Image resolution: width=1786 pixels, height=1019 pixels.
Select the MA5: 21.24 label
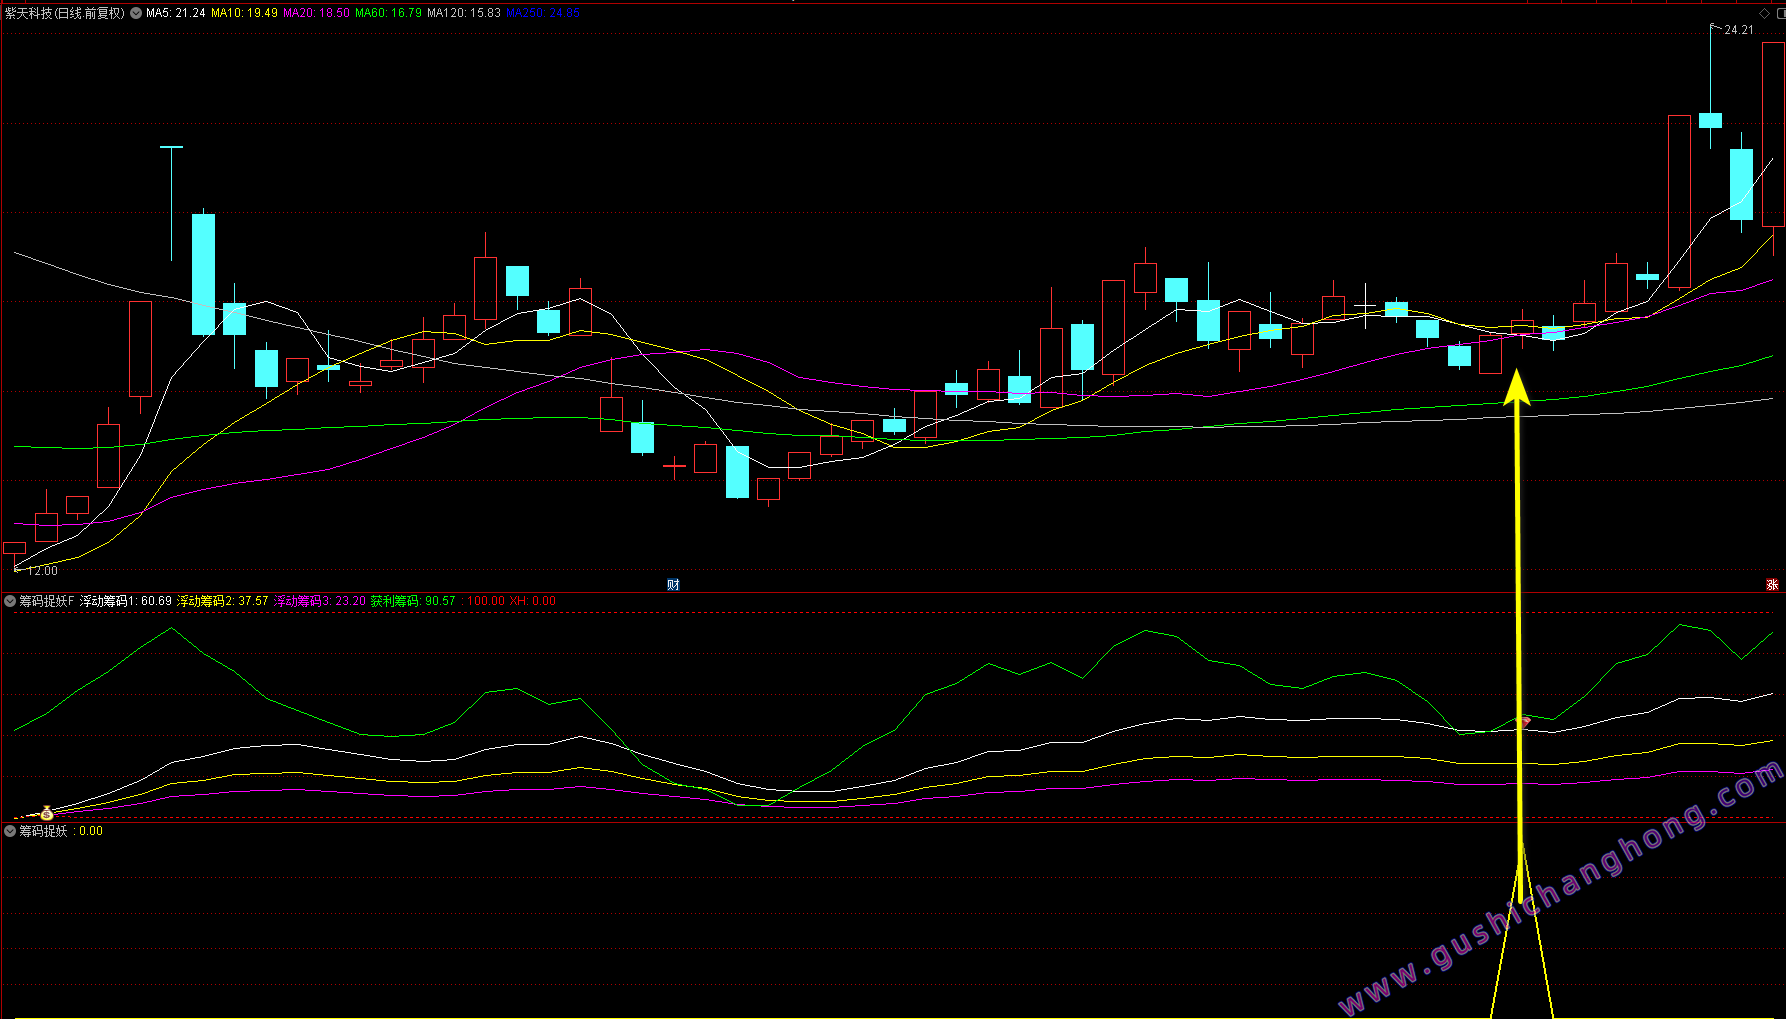176,13
